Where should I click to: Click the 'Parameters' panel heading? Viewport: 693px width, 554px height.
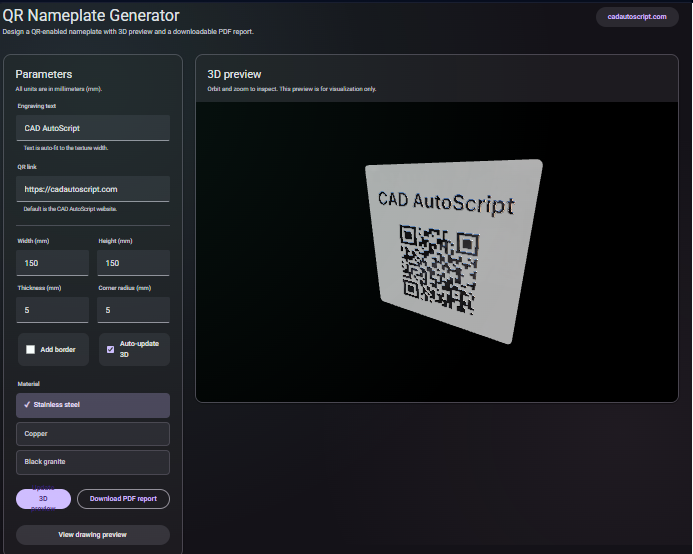44,74
